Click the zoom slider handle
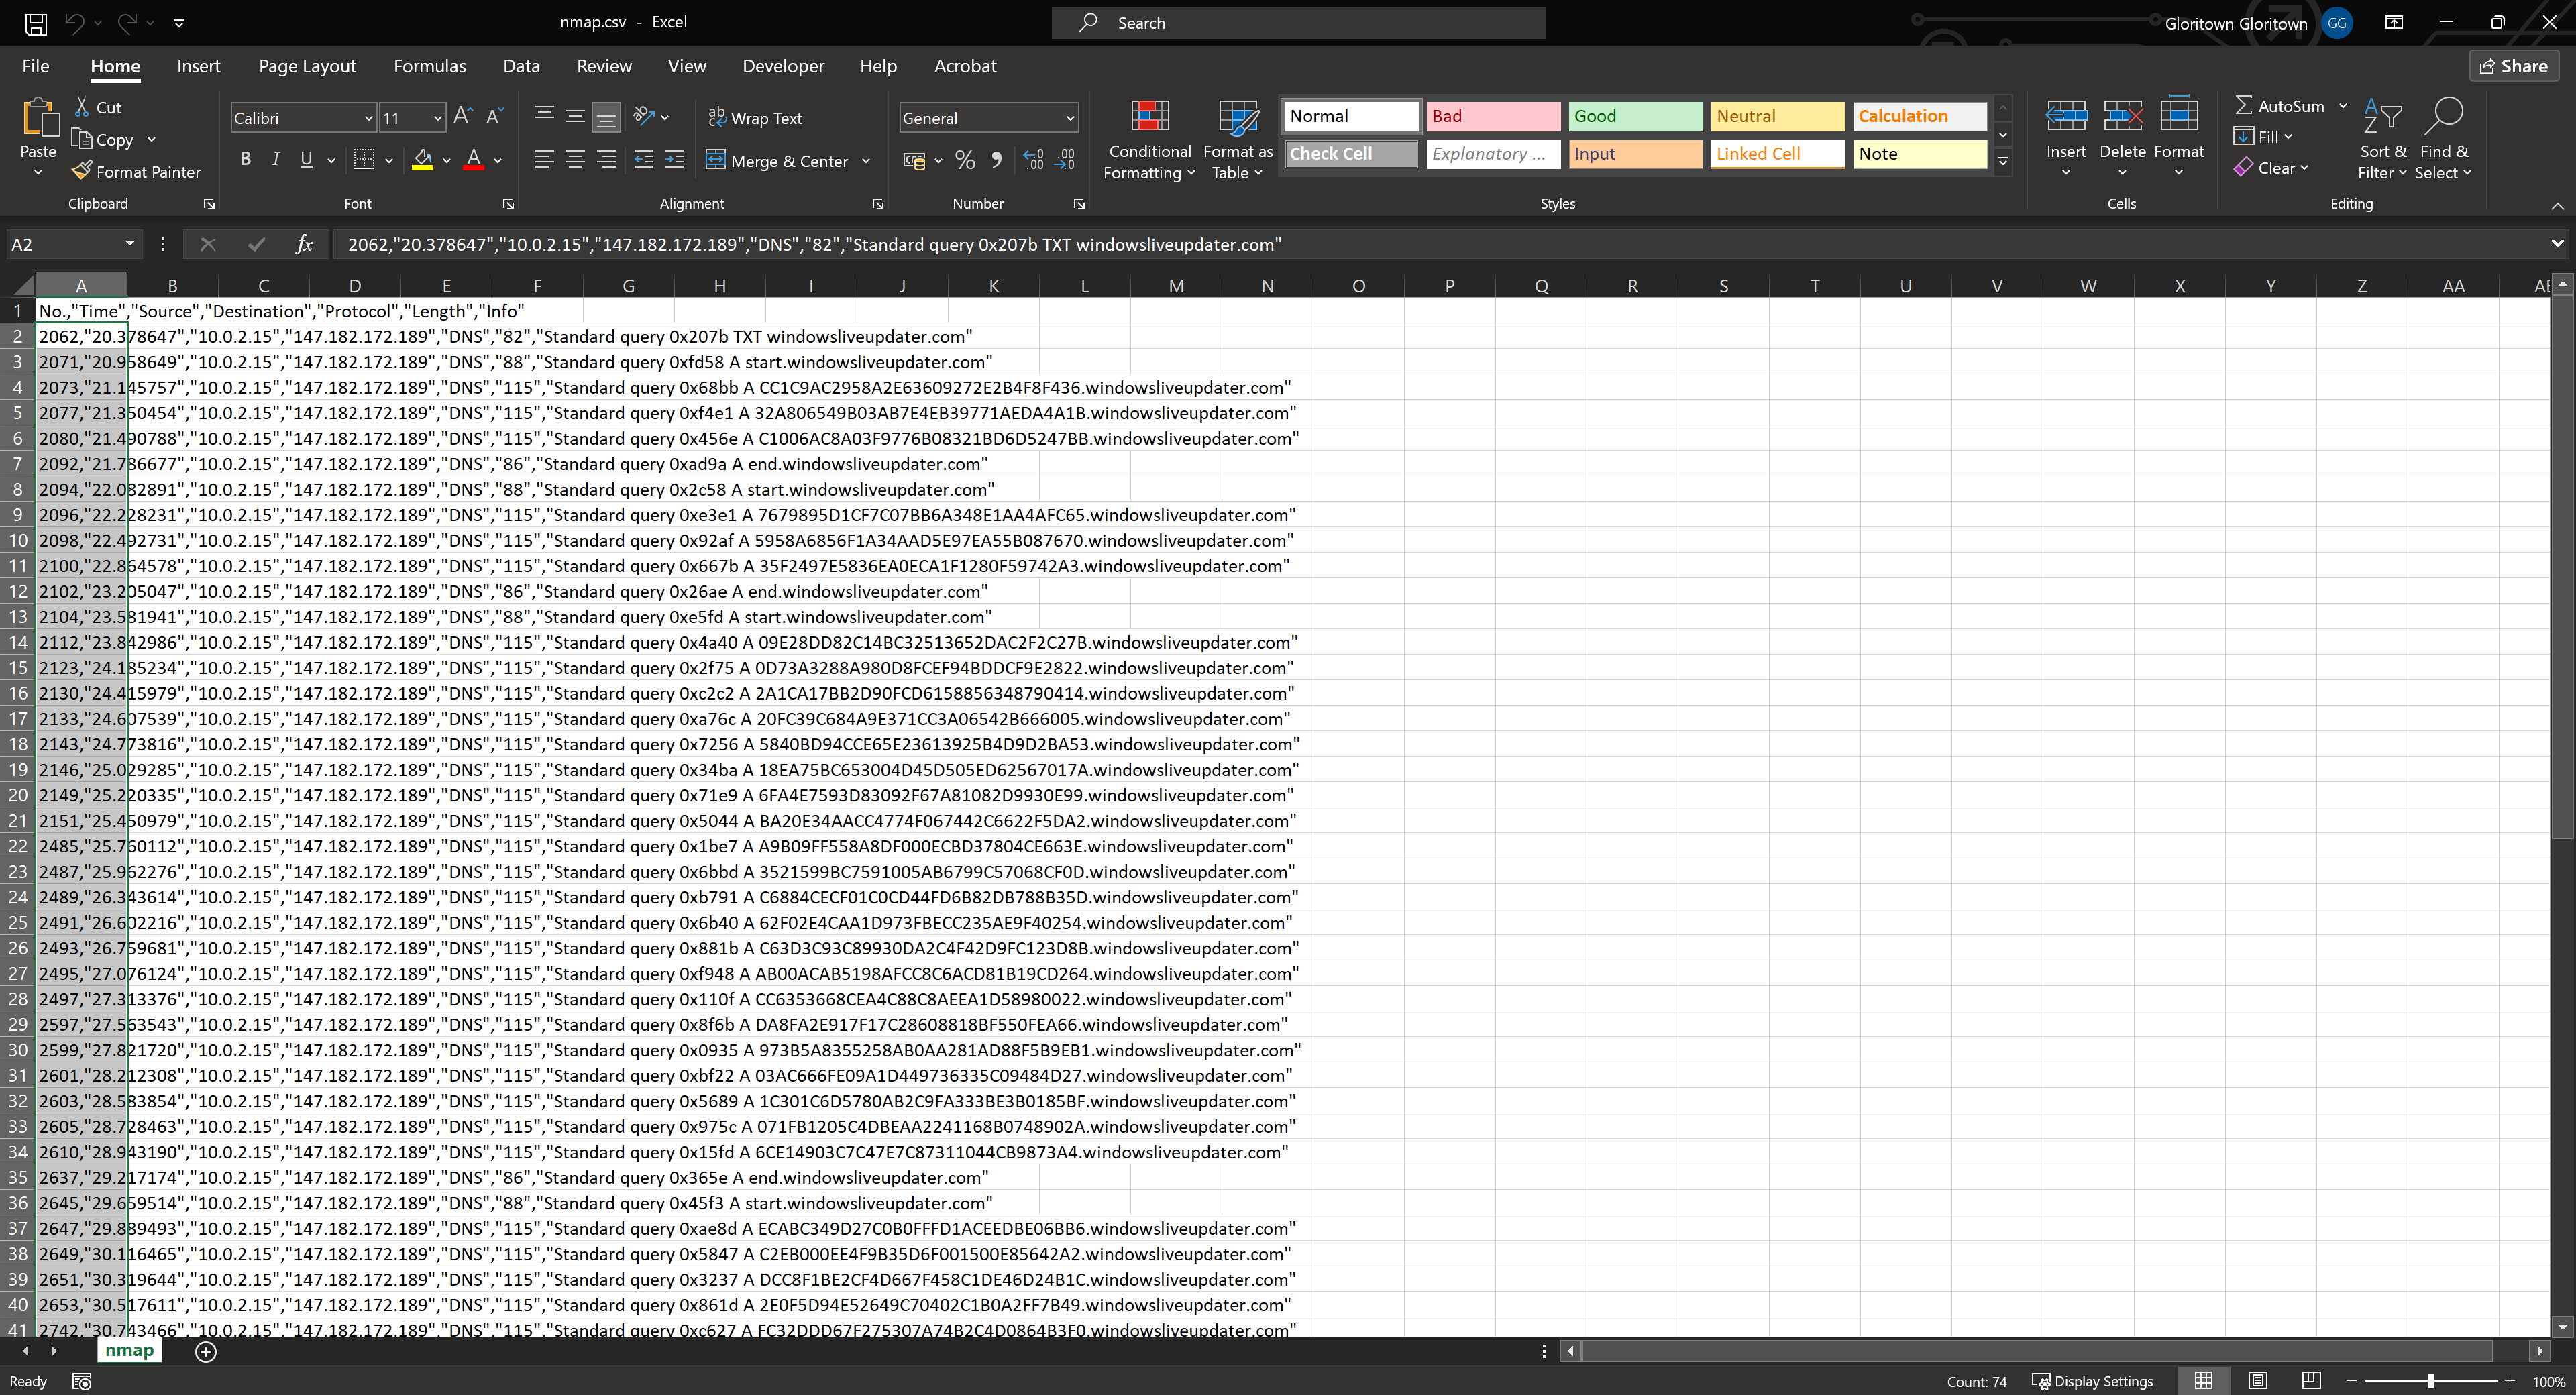Image resolution: width=2576 pixels, height=1395 pixels. (2430, 1381)
